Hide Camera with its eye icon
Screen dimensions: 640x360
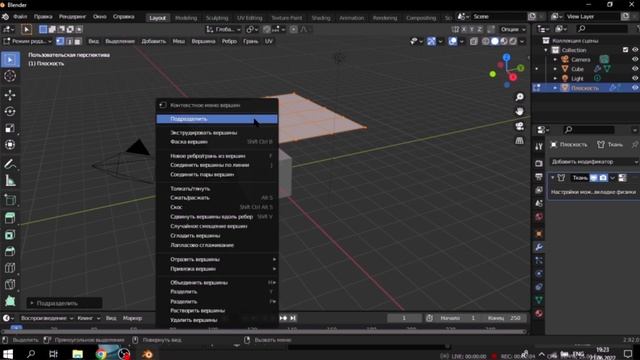pos(635,60)
